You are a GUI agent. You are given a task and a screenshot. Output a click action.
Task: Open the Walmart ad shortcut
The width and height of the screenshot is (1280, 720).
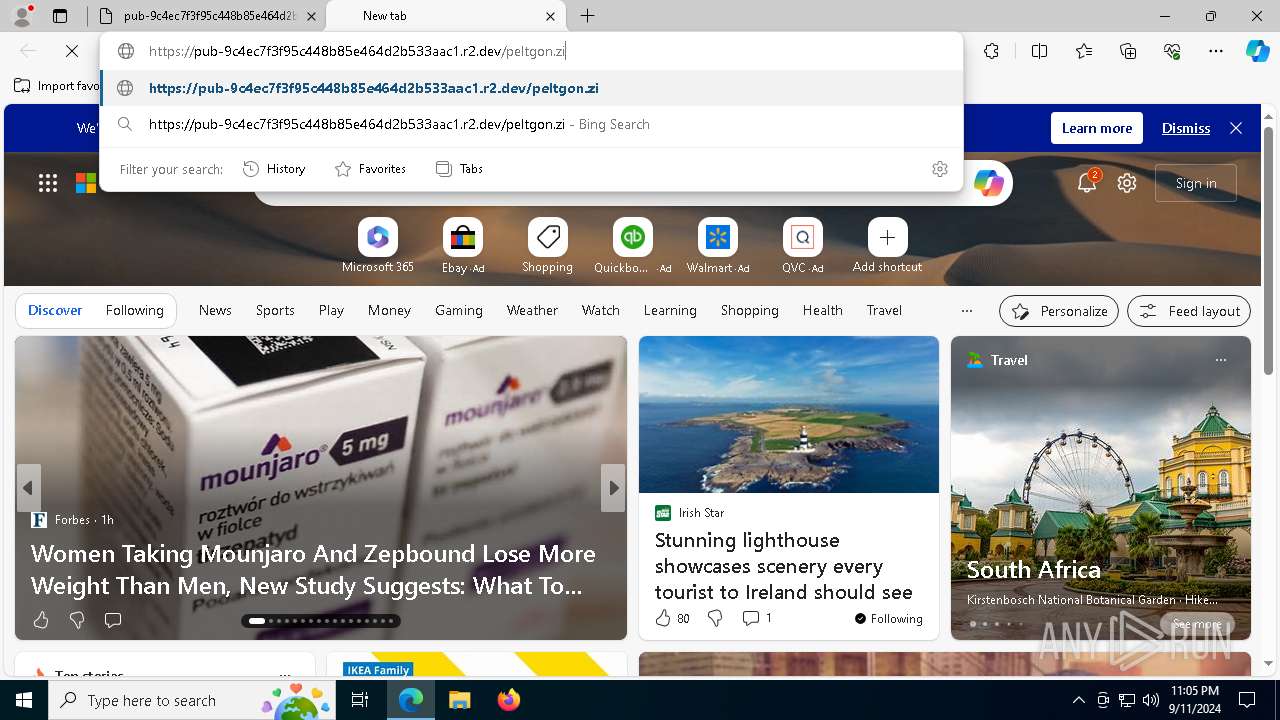click(x=718, y=246)
